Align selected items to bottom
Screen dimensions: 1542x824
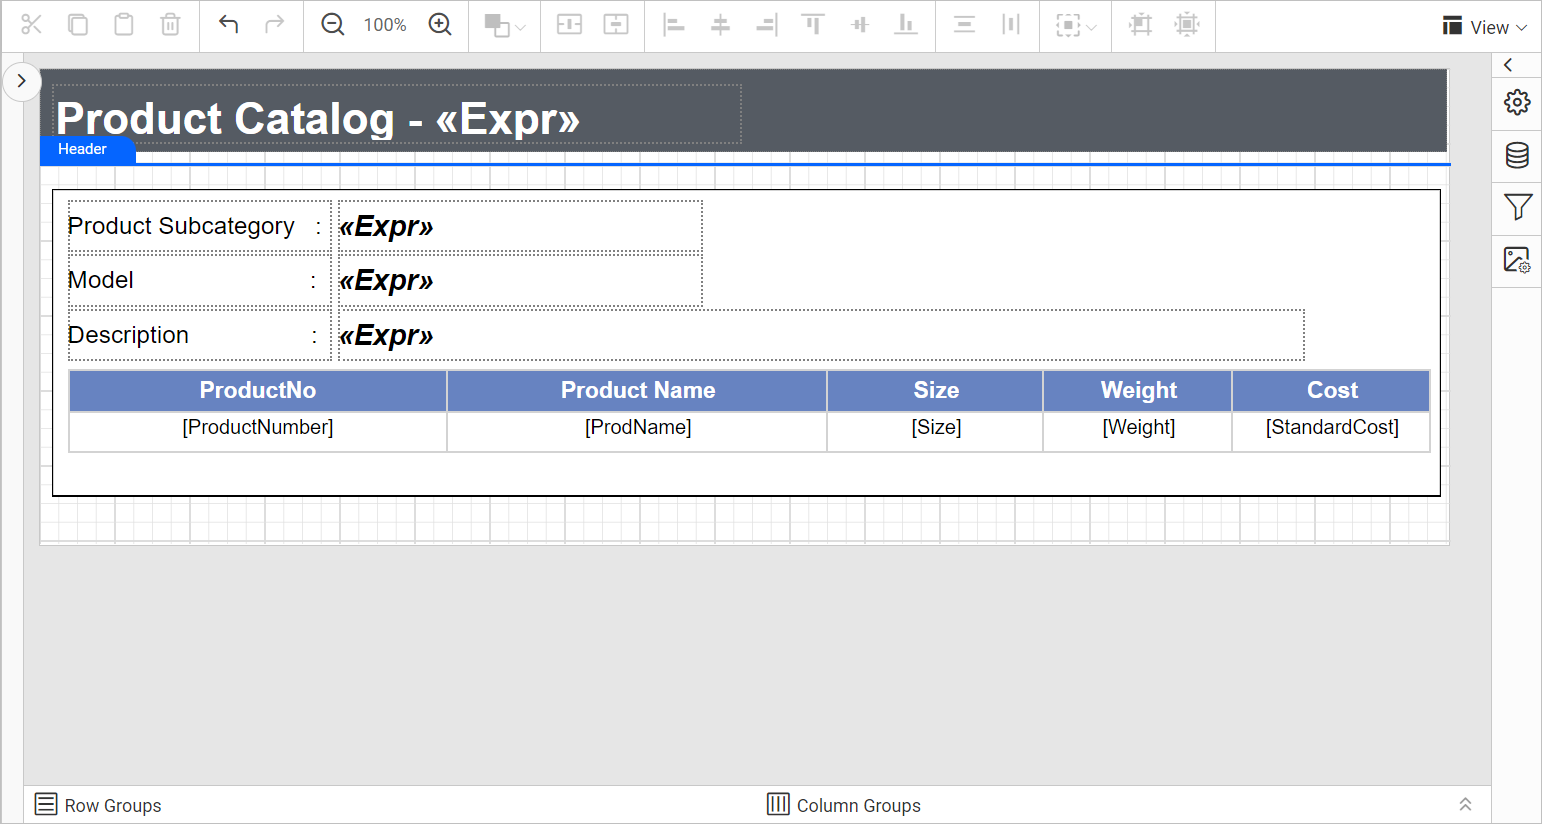905,24
